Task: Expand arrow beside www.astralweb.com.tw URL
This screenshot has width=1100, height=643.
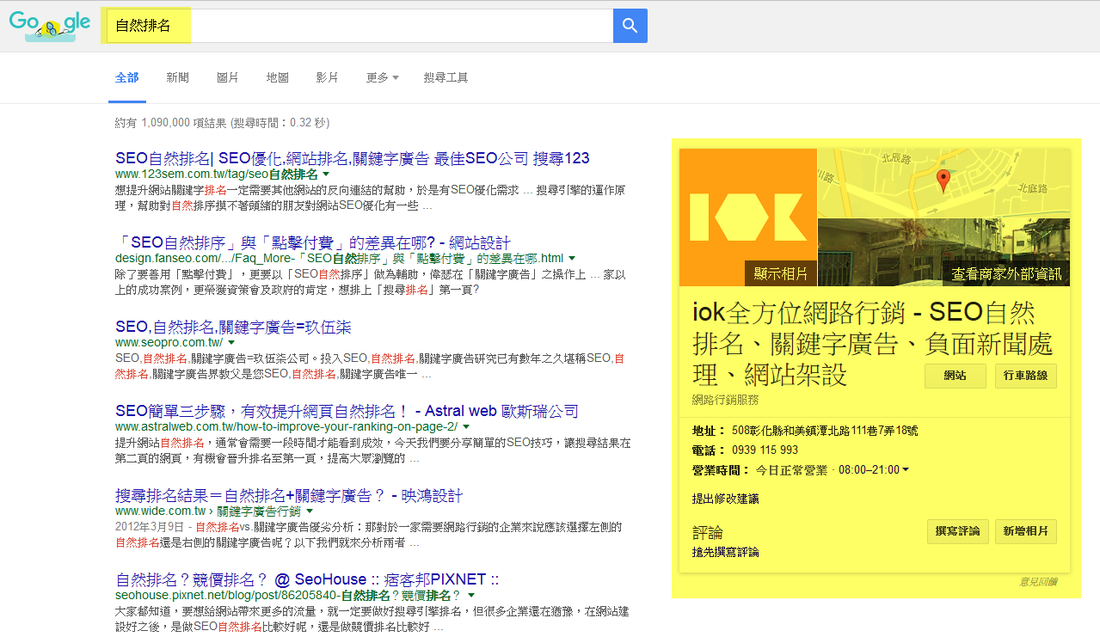Action: pos(467,427)
